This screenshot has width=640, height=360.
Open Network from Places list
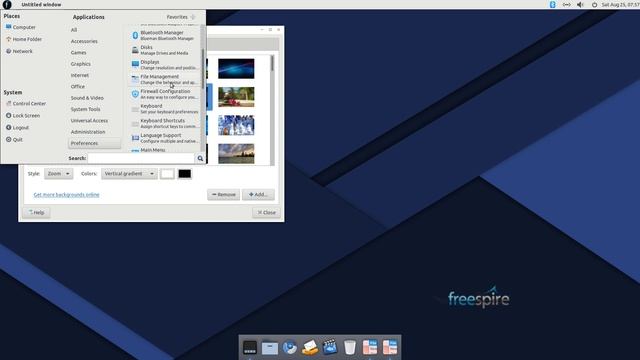click(x=19, y=51)
